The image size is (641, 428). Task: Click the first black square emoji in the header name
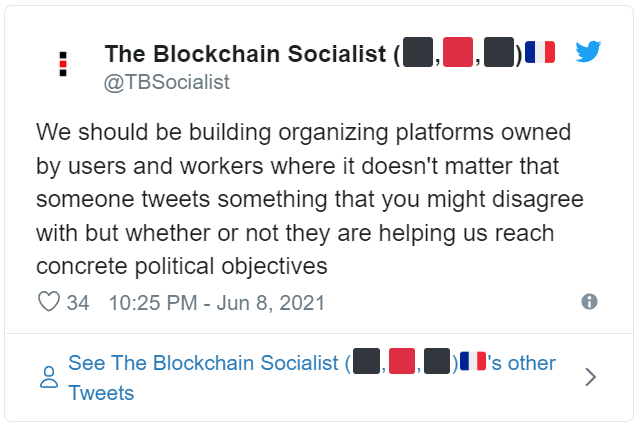point(418,52)
